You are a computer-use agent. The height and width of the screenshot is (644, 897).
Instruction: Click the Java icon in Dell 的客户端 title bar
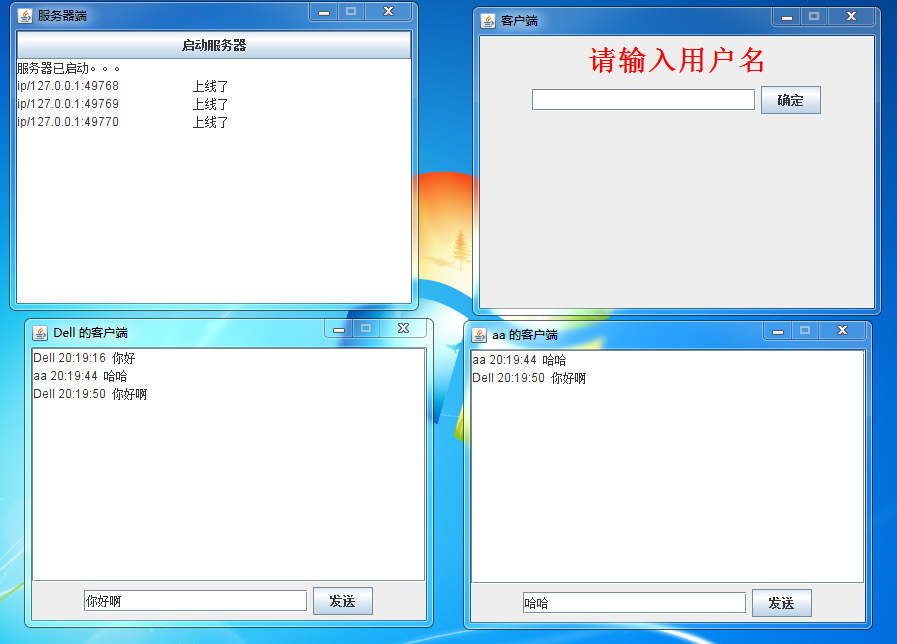pos(39,333)
